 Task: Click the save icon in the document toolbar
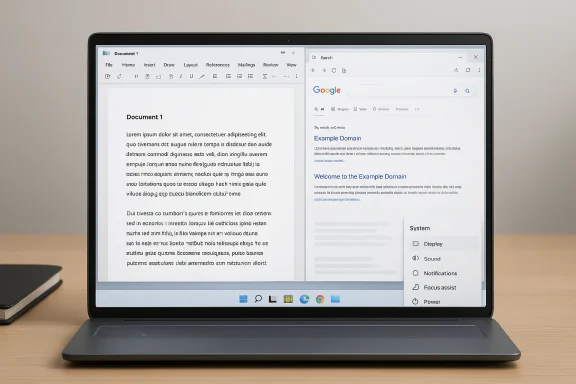107,76
